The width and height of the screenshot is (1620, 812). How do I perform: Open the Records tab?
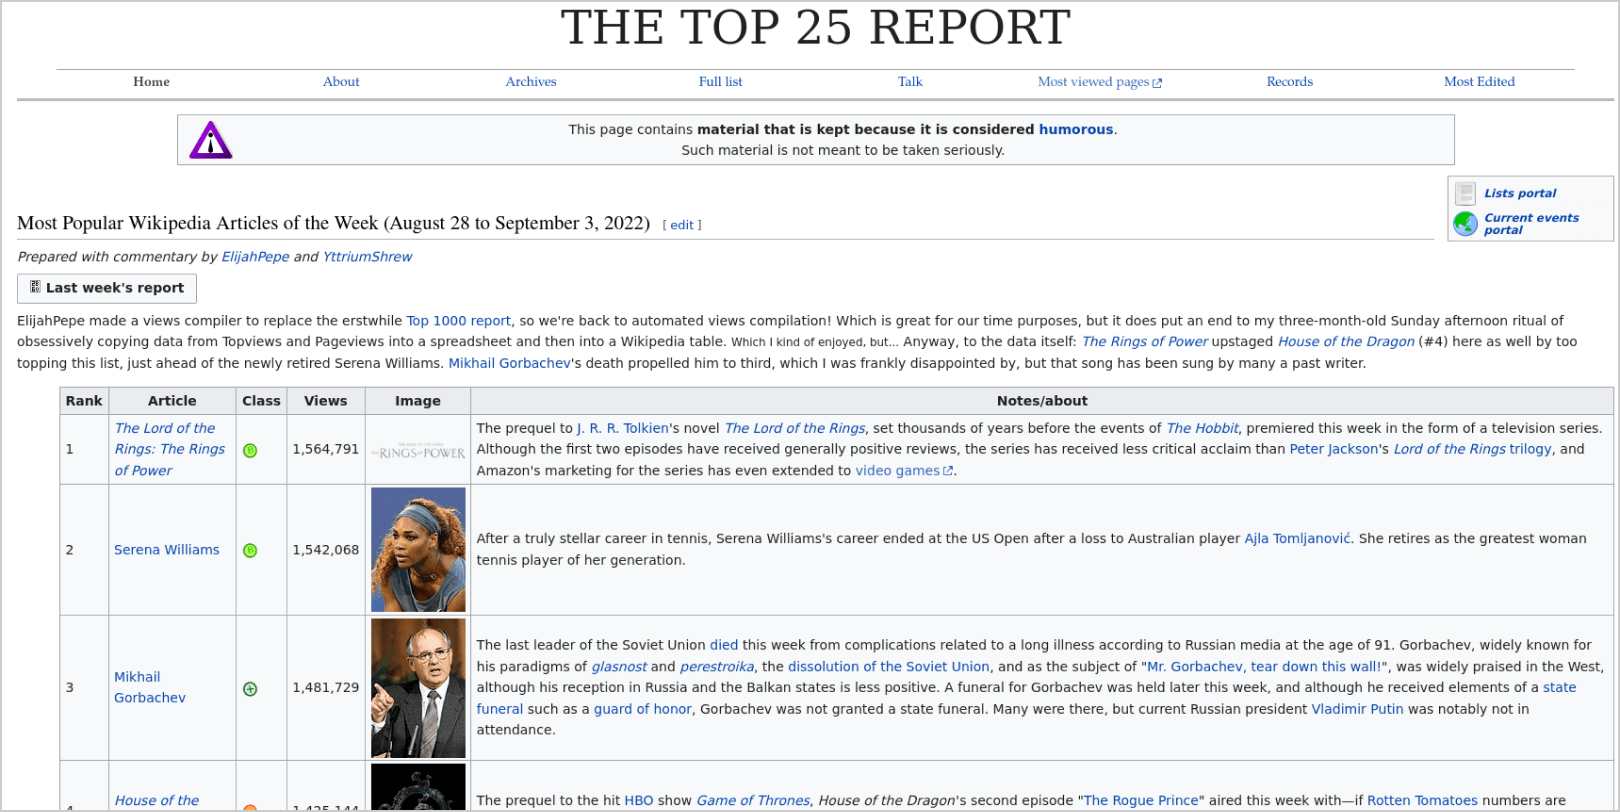click(x=1290, y=82)
